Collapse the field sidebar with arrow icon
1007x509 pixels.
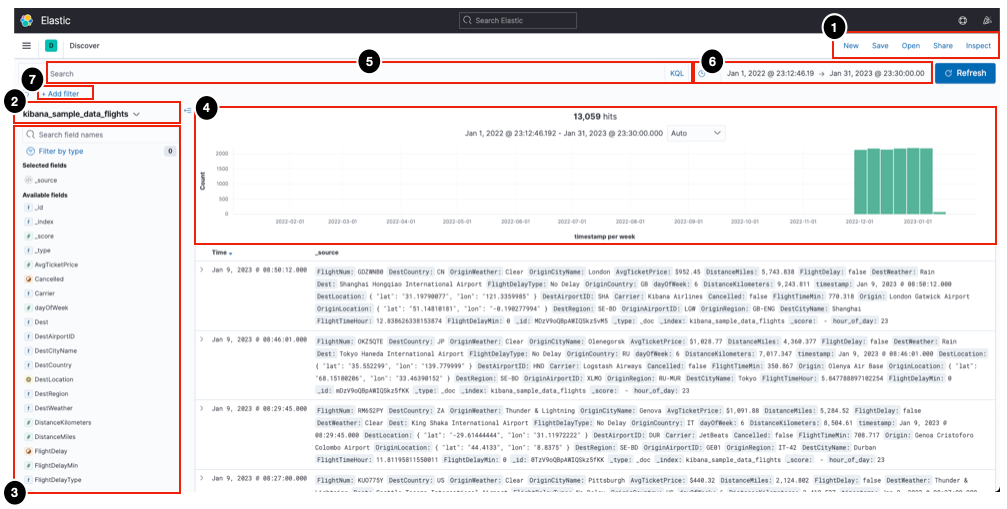[x=188, y=110]
